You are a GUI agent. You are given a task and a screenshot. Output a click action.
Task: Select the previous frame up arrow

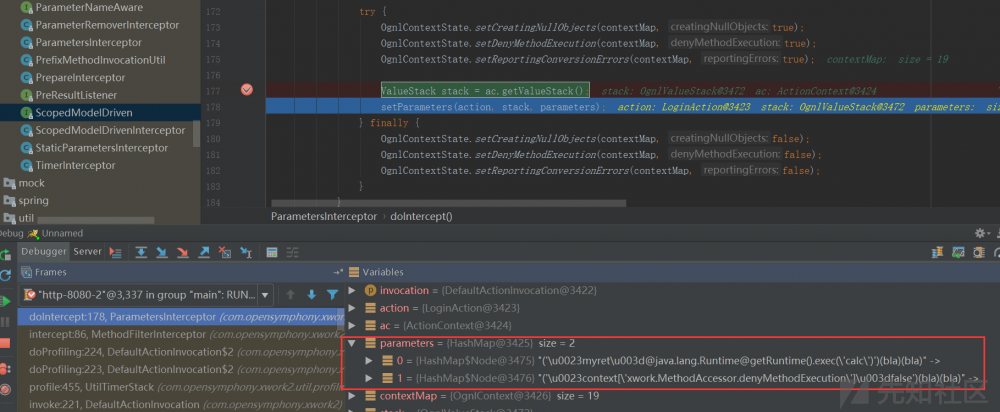tap(291, 295)
